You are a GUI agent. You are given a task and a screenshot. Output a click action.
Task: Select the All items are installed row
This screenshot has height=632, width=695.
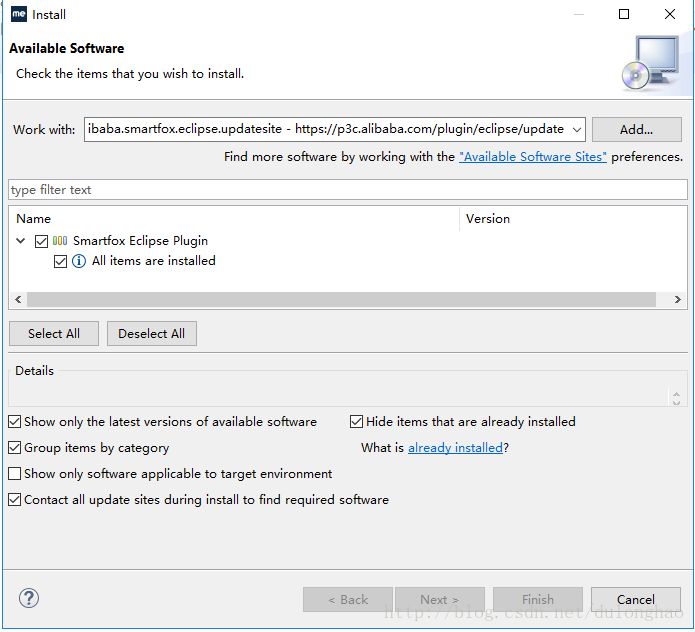coord(153,261)
